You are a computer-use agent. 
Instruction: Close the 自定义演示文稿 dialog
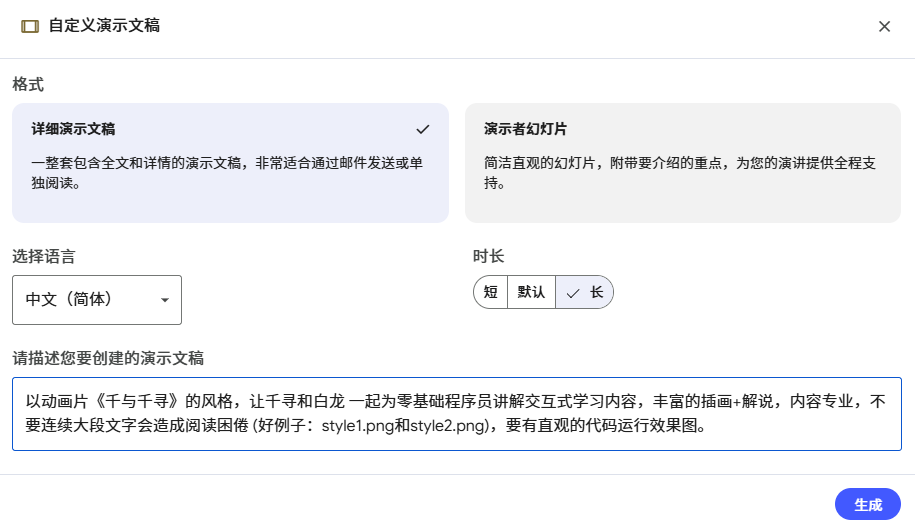(884, 27)
